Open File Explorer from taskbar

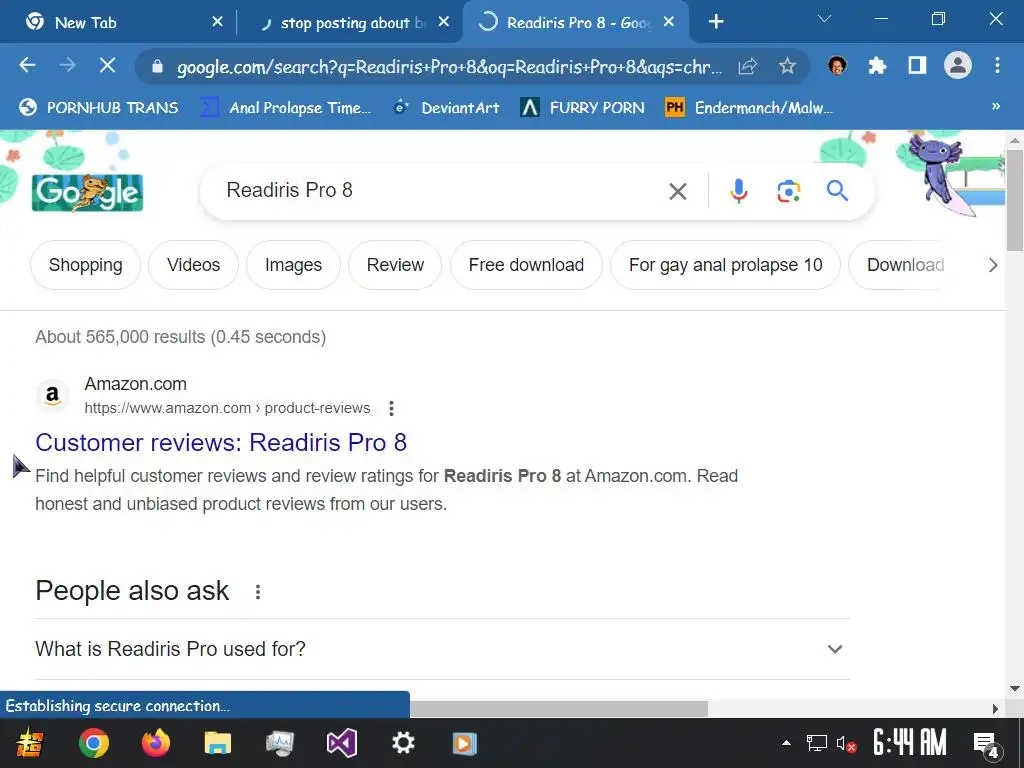(x=217, y=743)
